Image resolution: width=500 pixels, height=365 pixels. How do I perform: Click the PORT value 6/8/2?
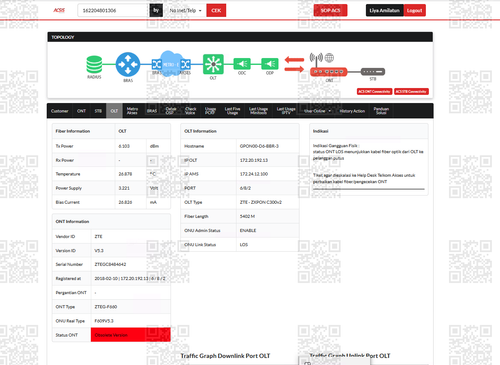click(245, 188)
